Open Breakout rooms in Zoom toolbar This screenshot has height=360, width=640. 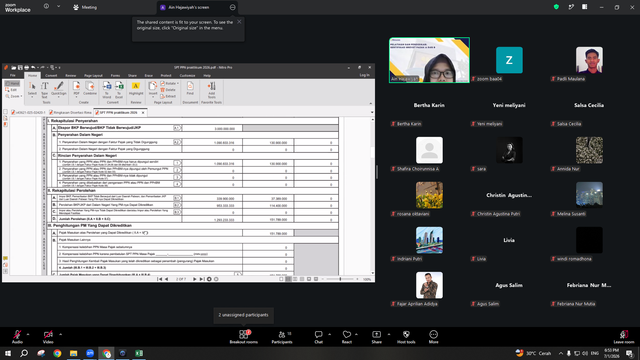pyautogui.click(x=244, y=337)
